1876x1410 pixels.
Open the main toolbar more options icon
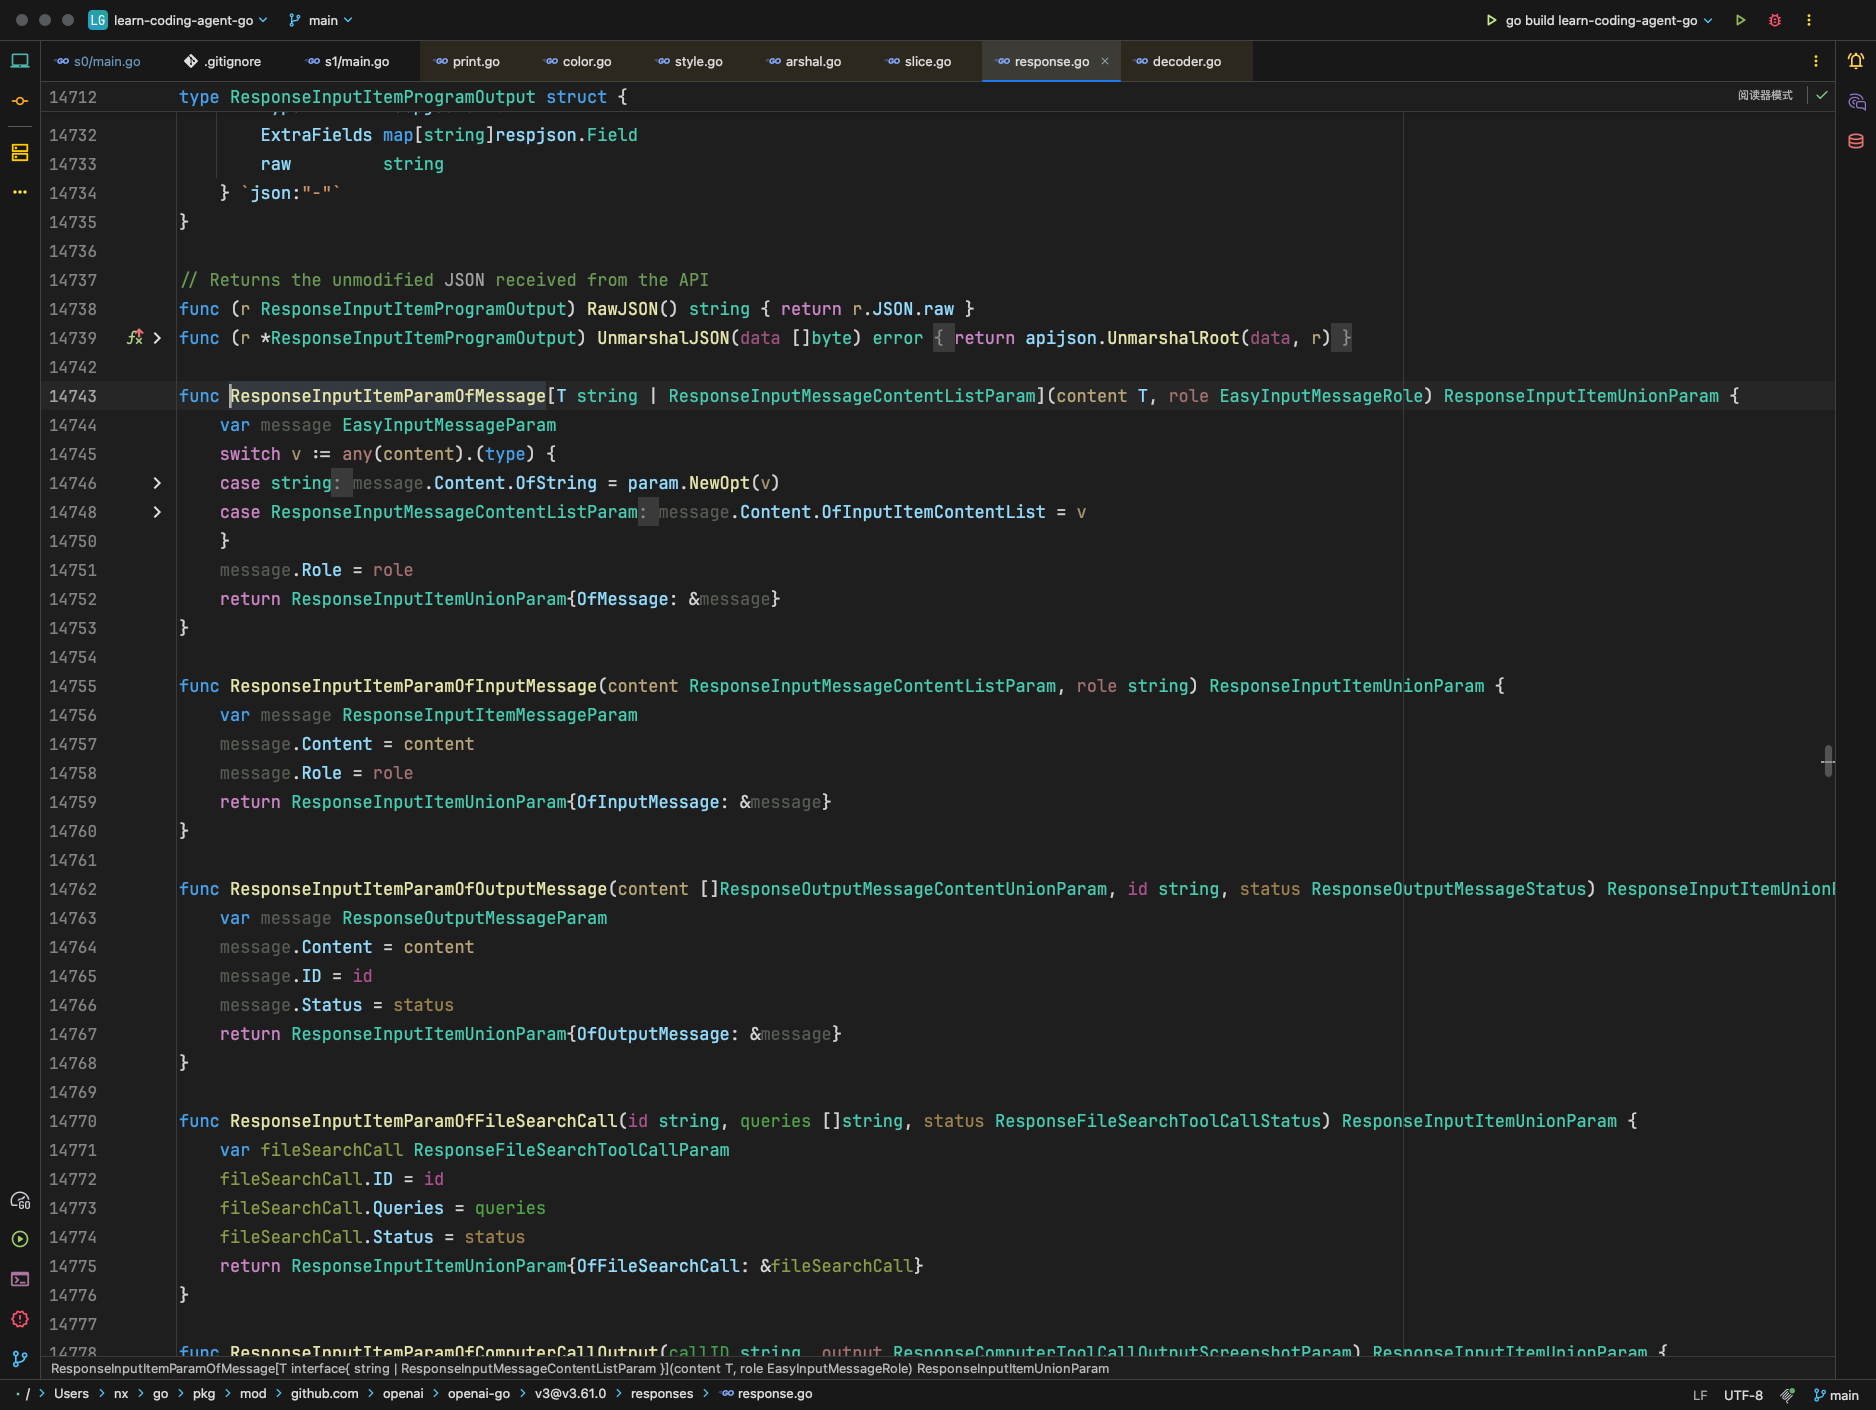pos(1808,20)
